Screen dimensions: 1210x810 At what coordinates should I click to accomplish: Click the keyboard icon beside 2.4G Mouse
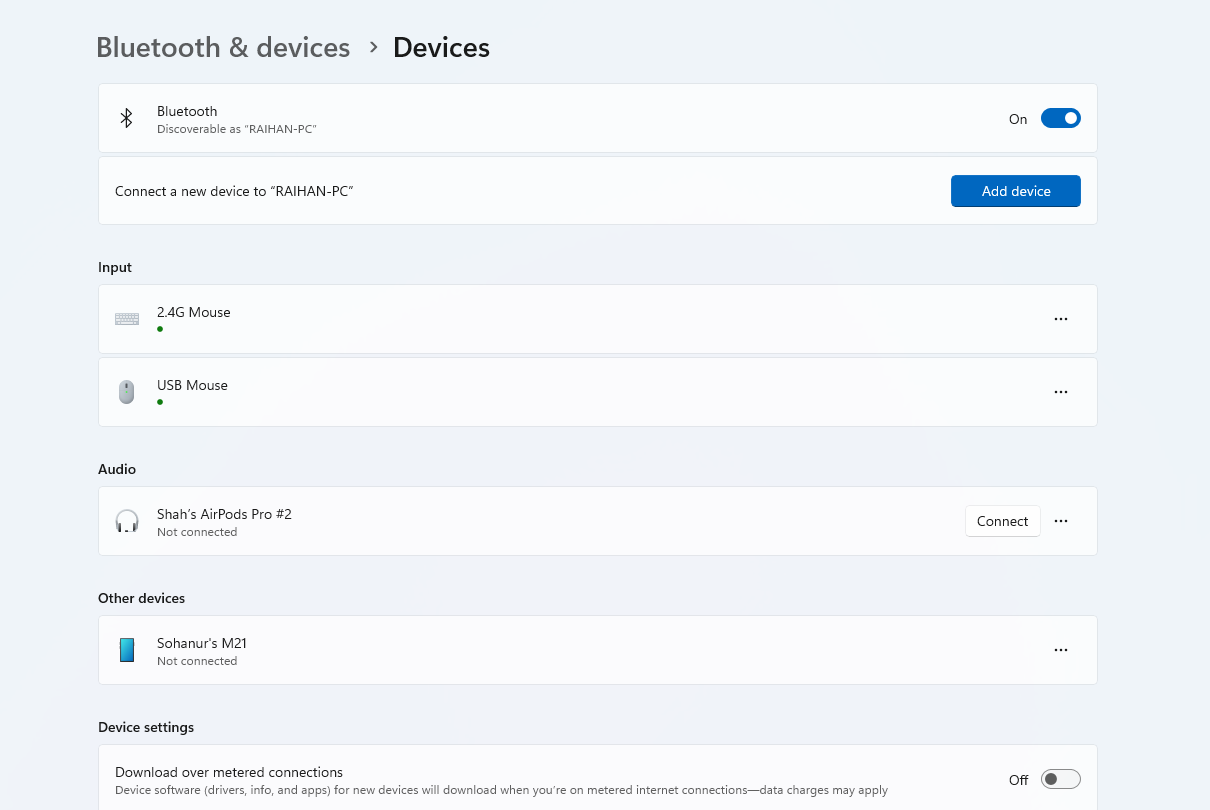[127, 319]
